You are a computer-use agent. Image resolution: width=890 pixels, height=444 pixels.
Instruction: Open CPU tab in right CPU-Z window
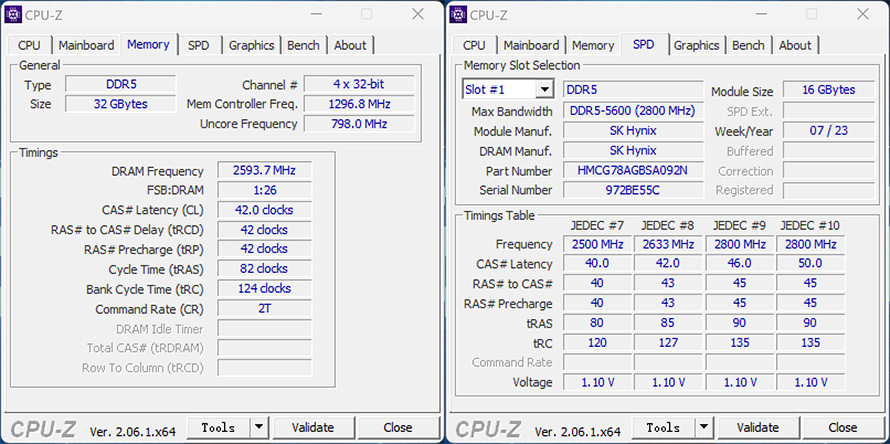click(x=475, y=45)
